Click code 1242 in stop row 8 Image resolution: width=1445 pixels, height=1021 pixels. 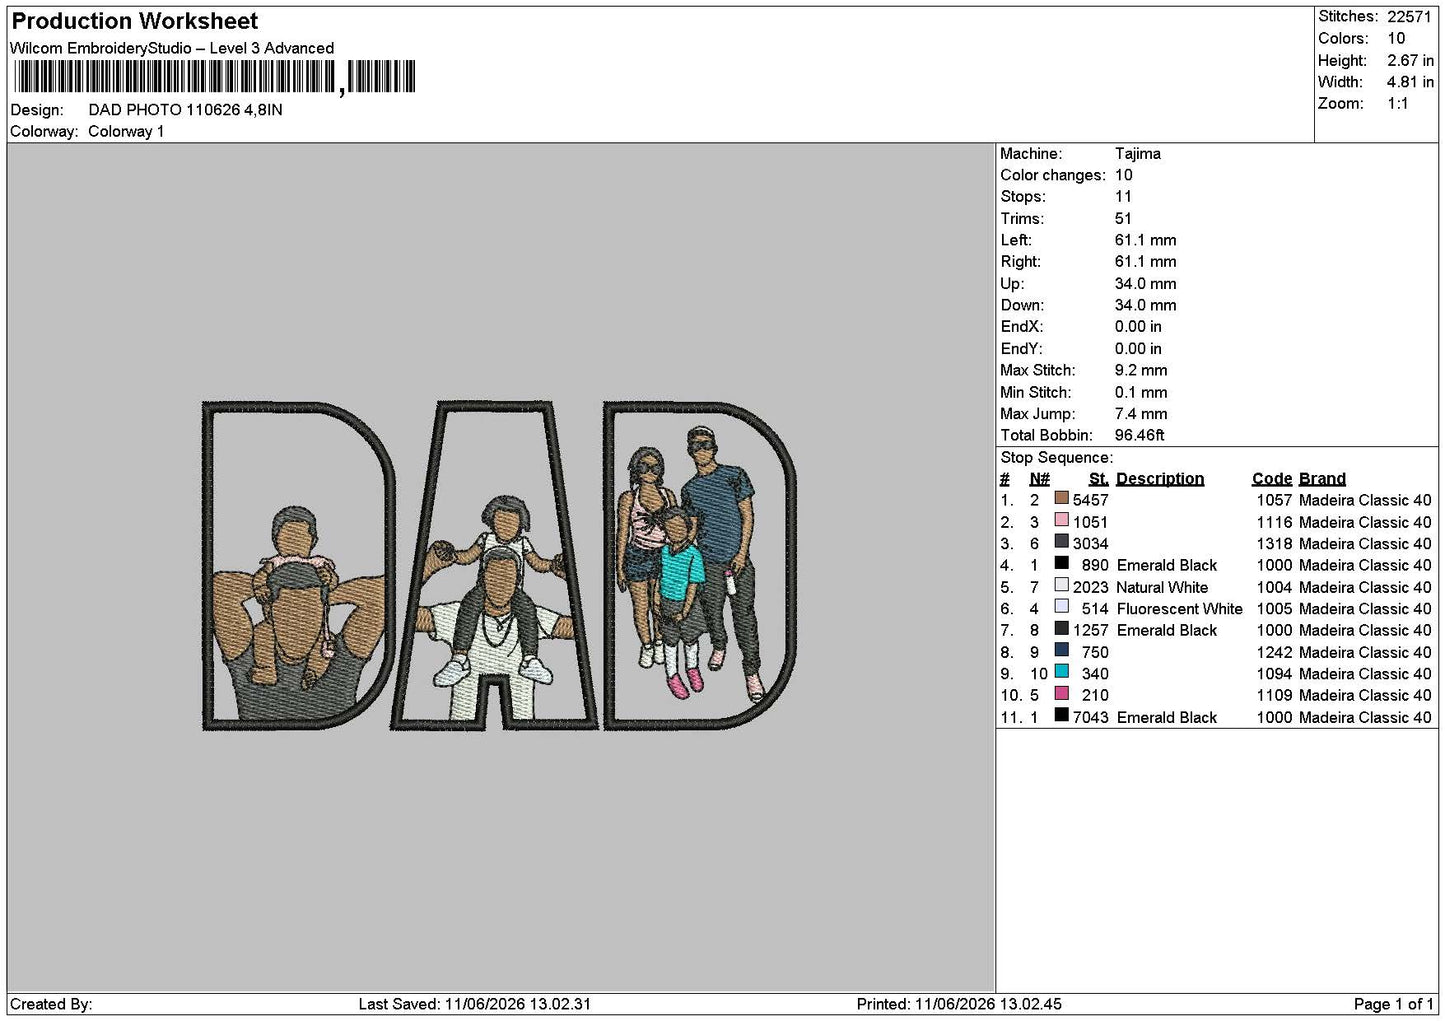1274,652
